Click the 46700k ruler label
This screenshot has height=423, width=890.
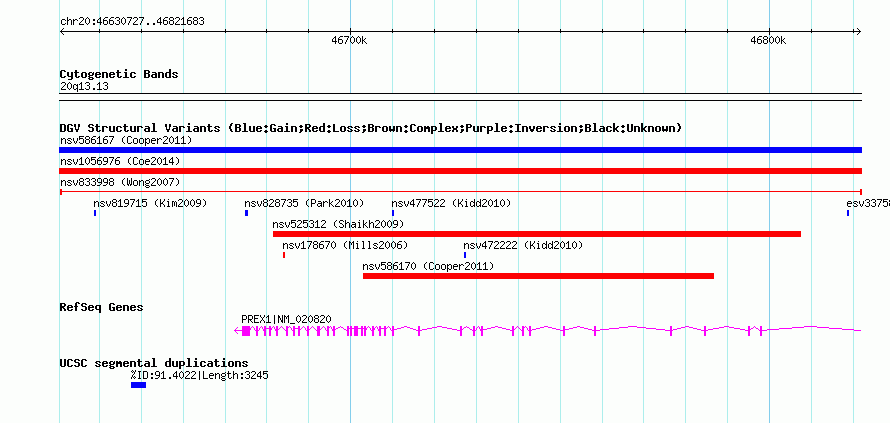pyautogui.click(x=349, y=40)
